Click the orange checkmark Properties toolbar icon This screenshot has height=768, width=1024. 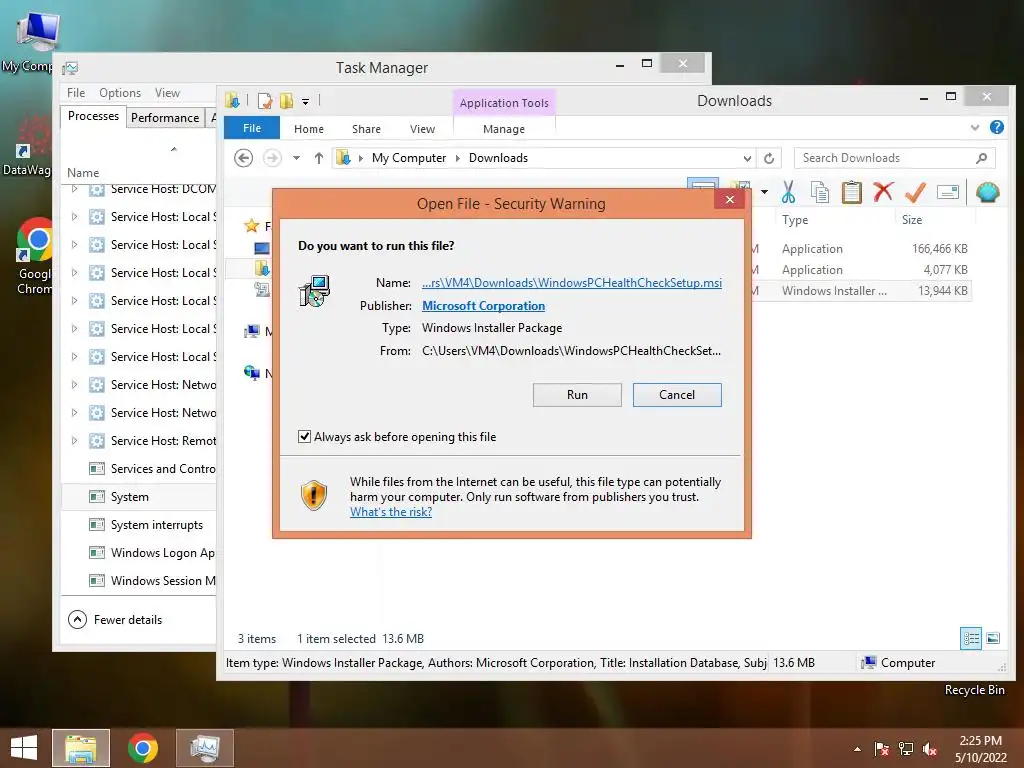click(915, 192)
